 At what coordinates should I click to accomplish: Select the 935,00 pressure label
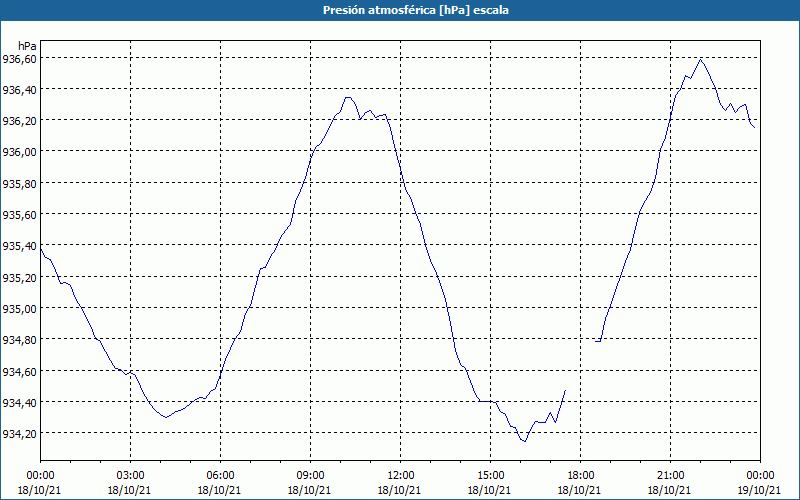coord(19,309)
